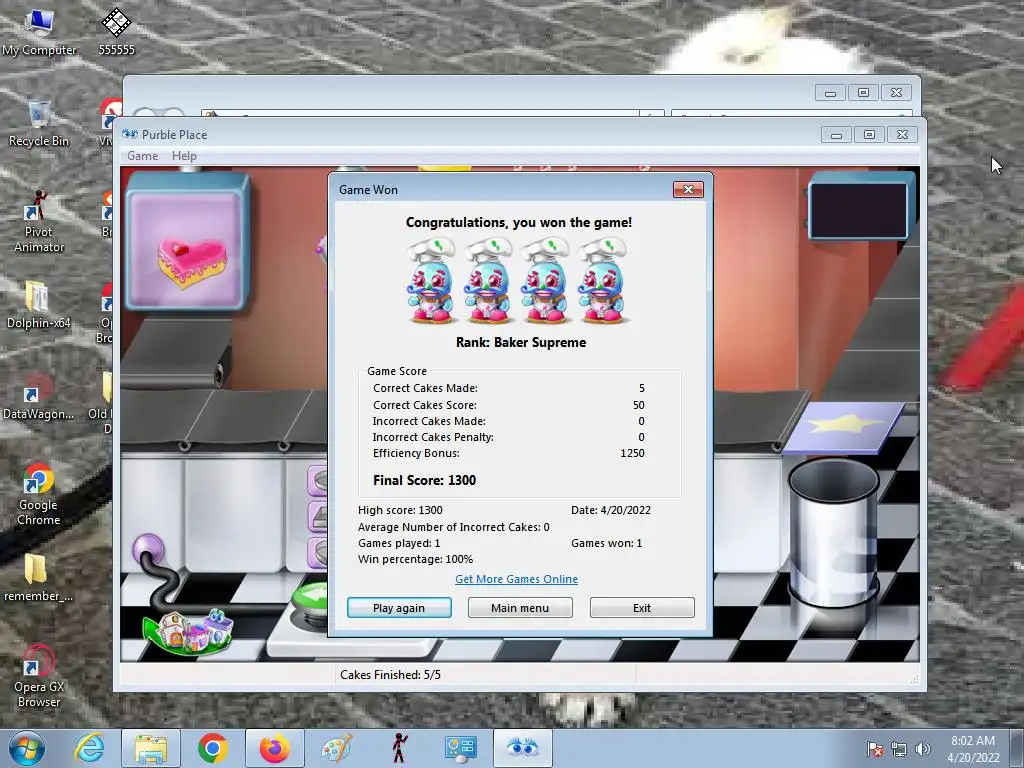Minimize the Purble Place window
Viewport: 1024px width, 768px height.
point(837,135)
